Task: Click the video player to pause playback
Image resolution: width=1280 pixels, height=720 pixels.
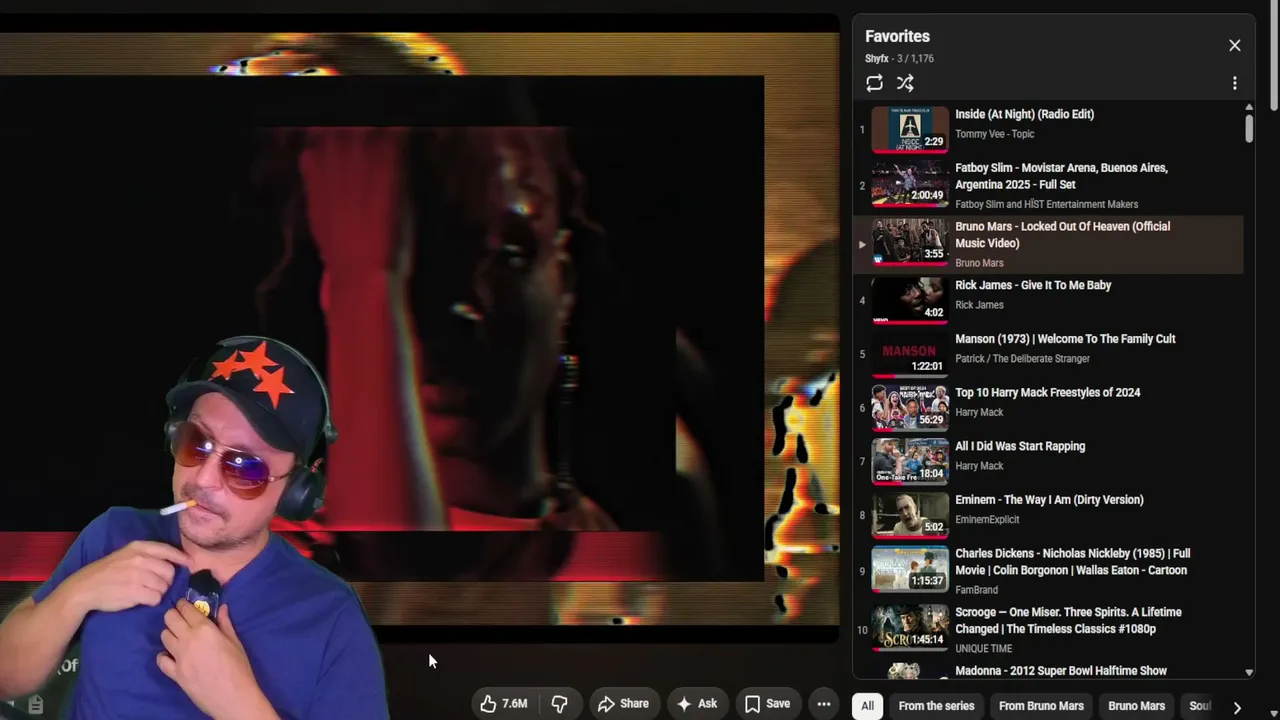Action: coord(420,330)
